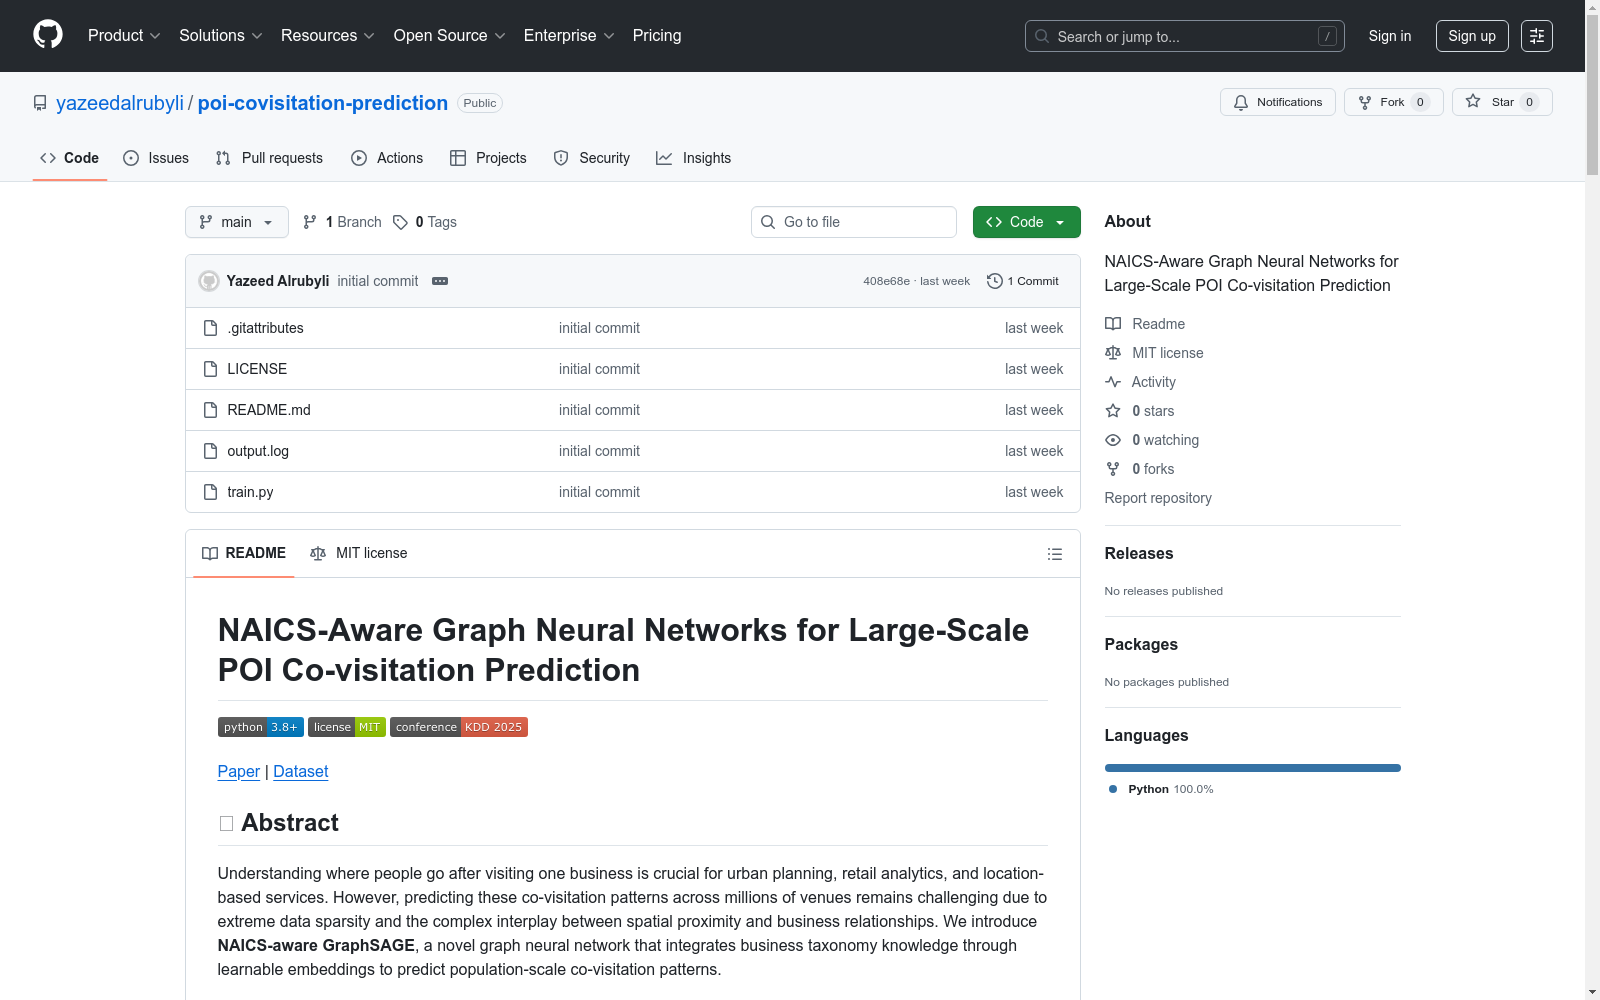Click the conference KDD 2025 badge

pyautogui.click(x=459, y=727)
